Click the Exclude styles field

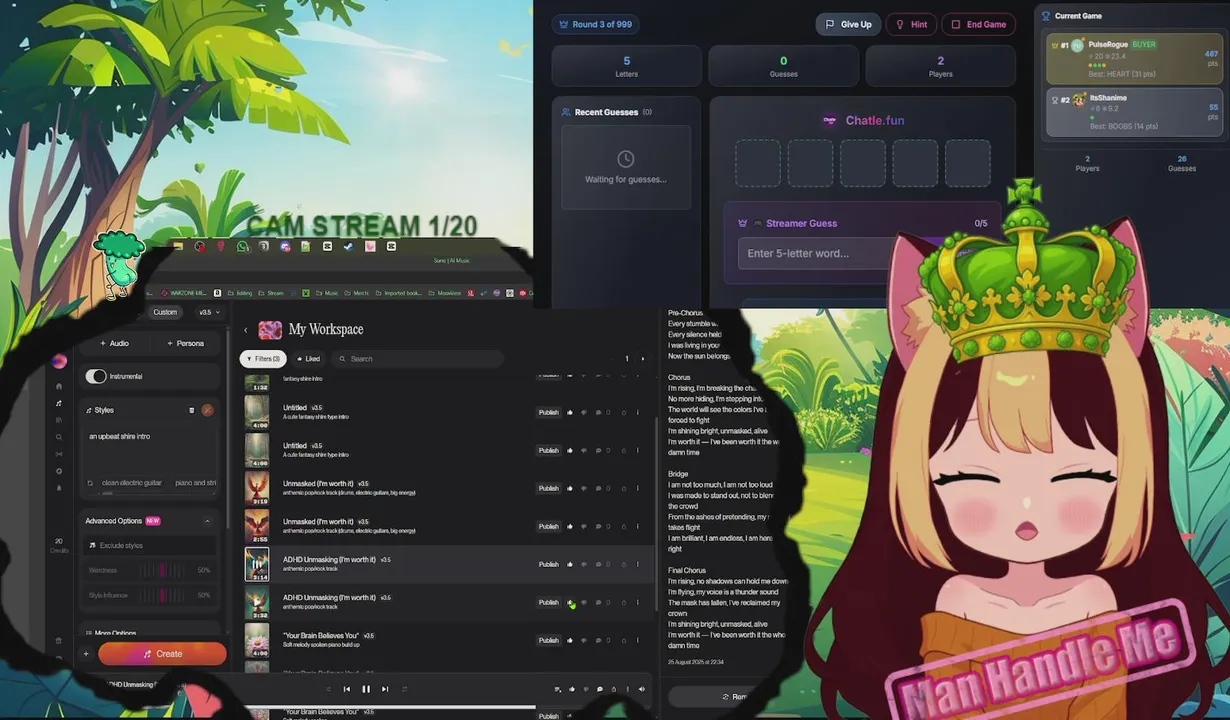click(x=150, y=545)
